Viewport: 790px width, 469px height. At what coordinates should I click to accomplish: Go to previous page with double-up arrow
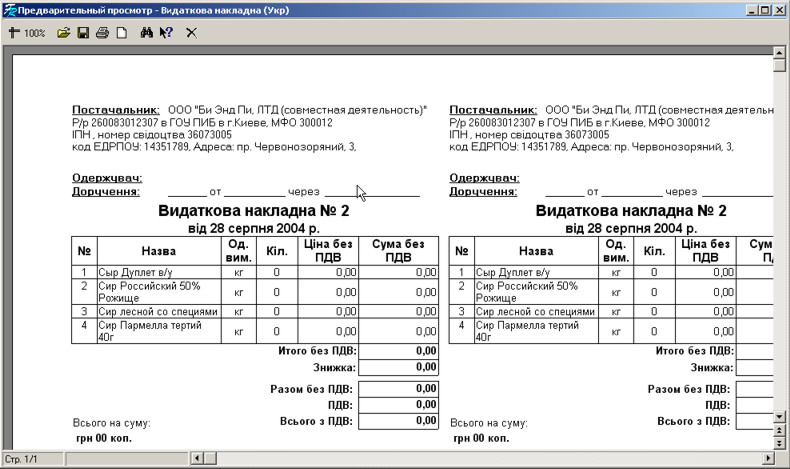(780, 430)
